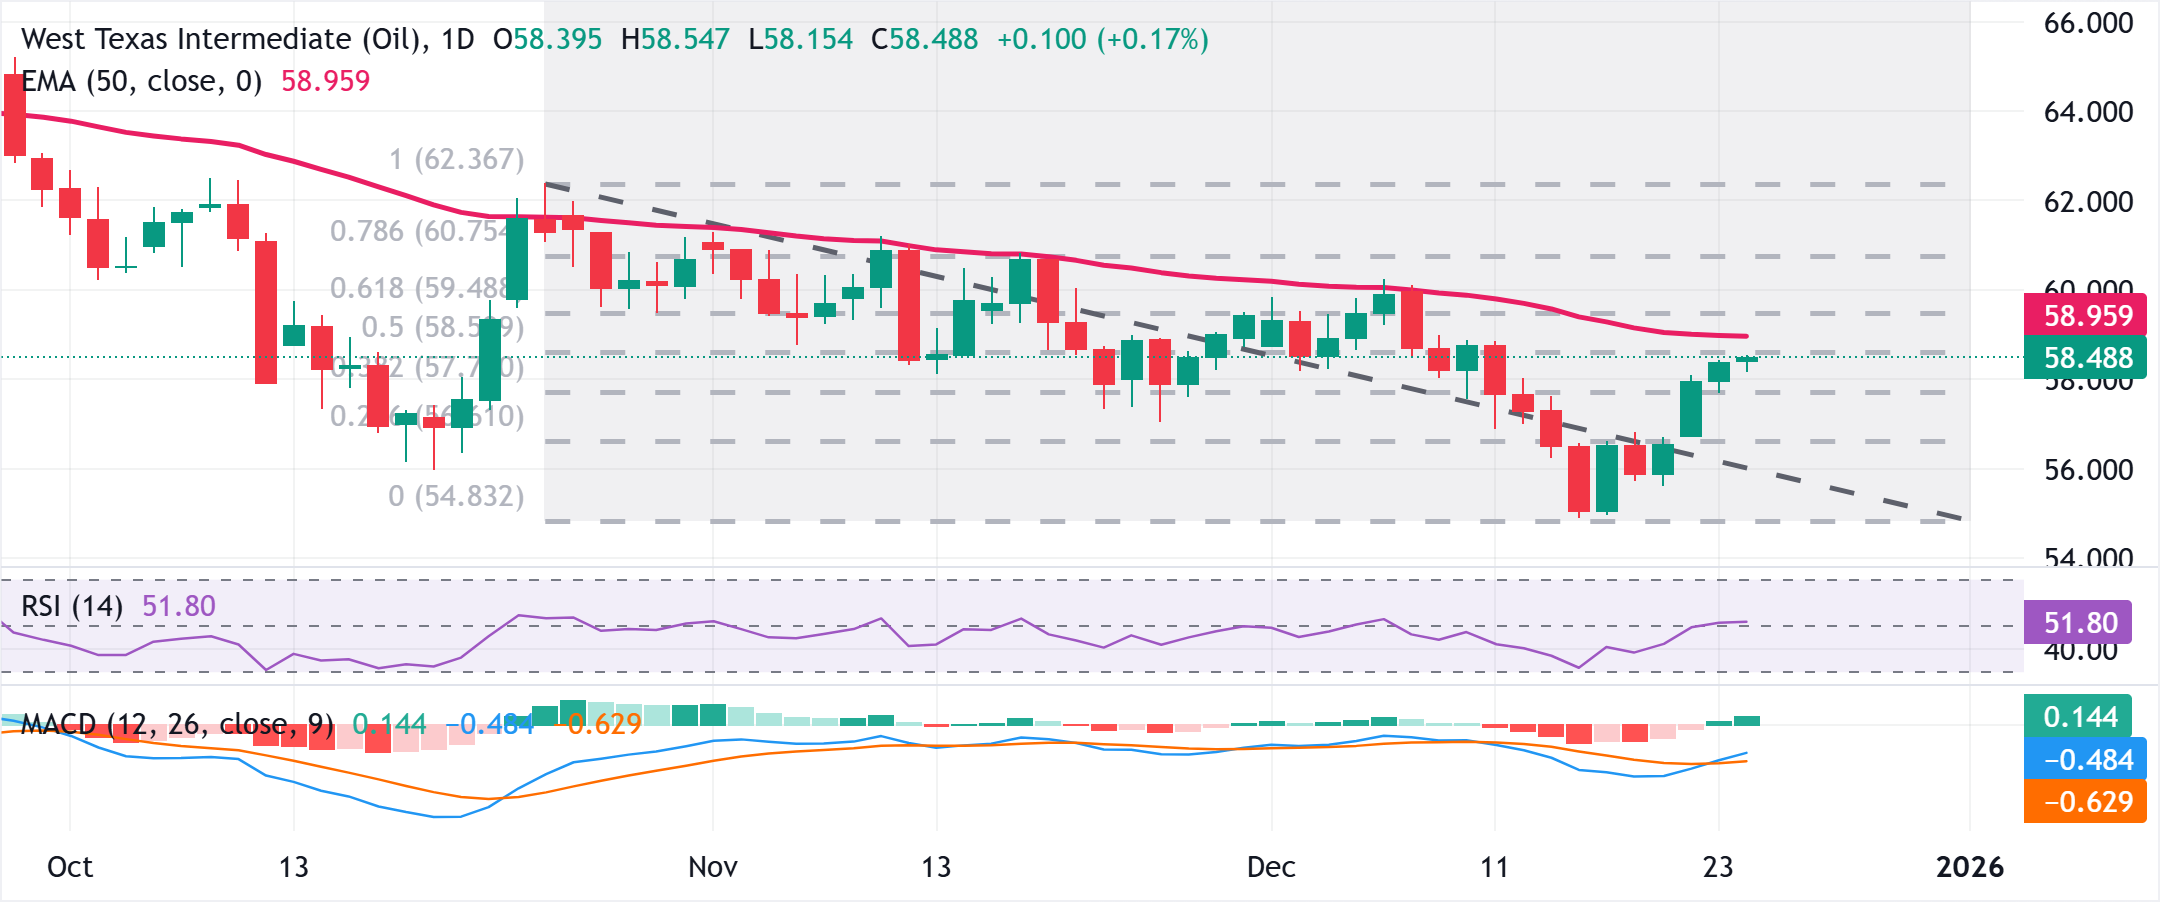Click the pink 58.959 EMA price tag

coord(2087,316)
